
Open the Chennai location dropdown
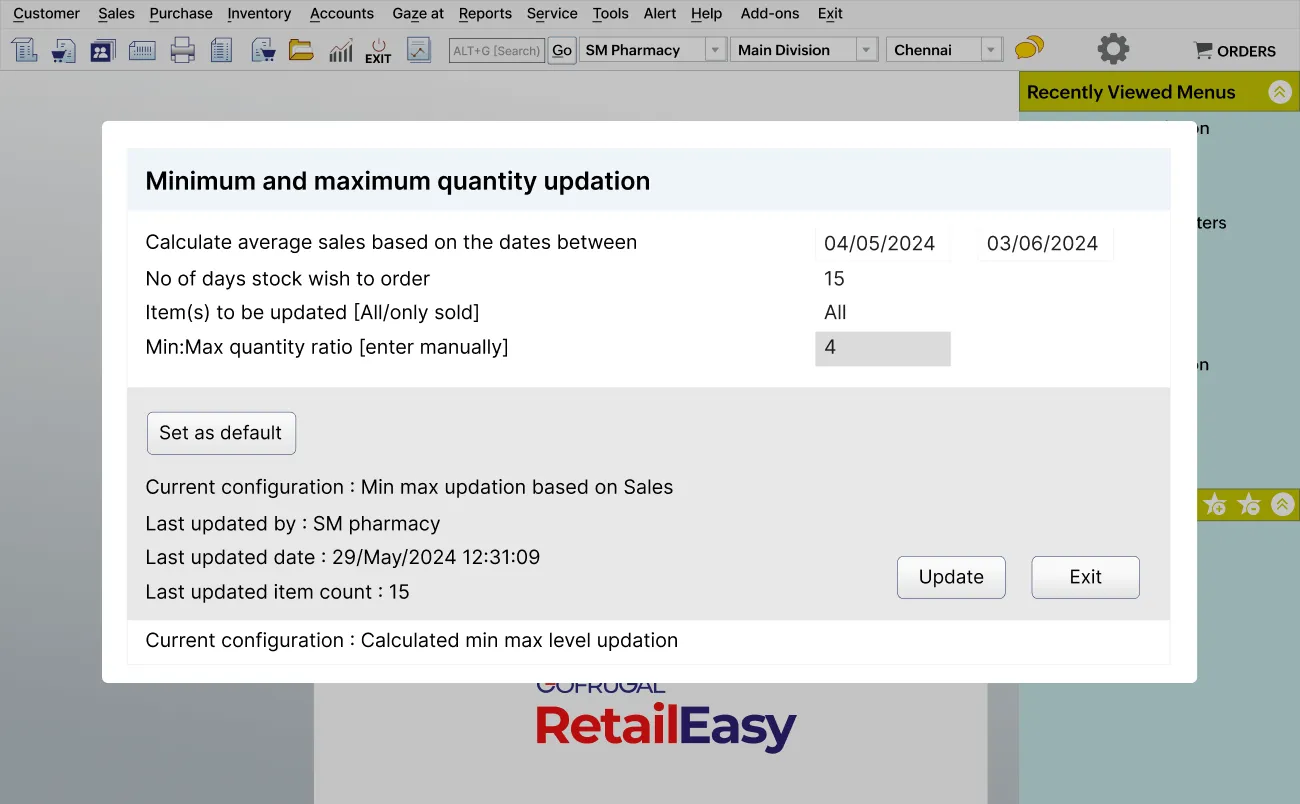click(x=991, y=49)
